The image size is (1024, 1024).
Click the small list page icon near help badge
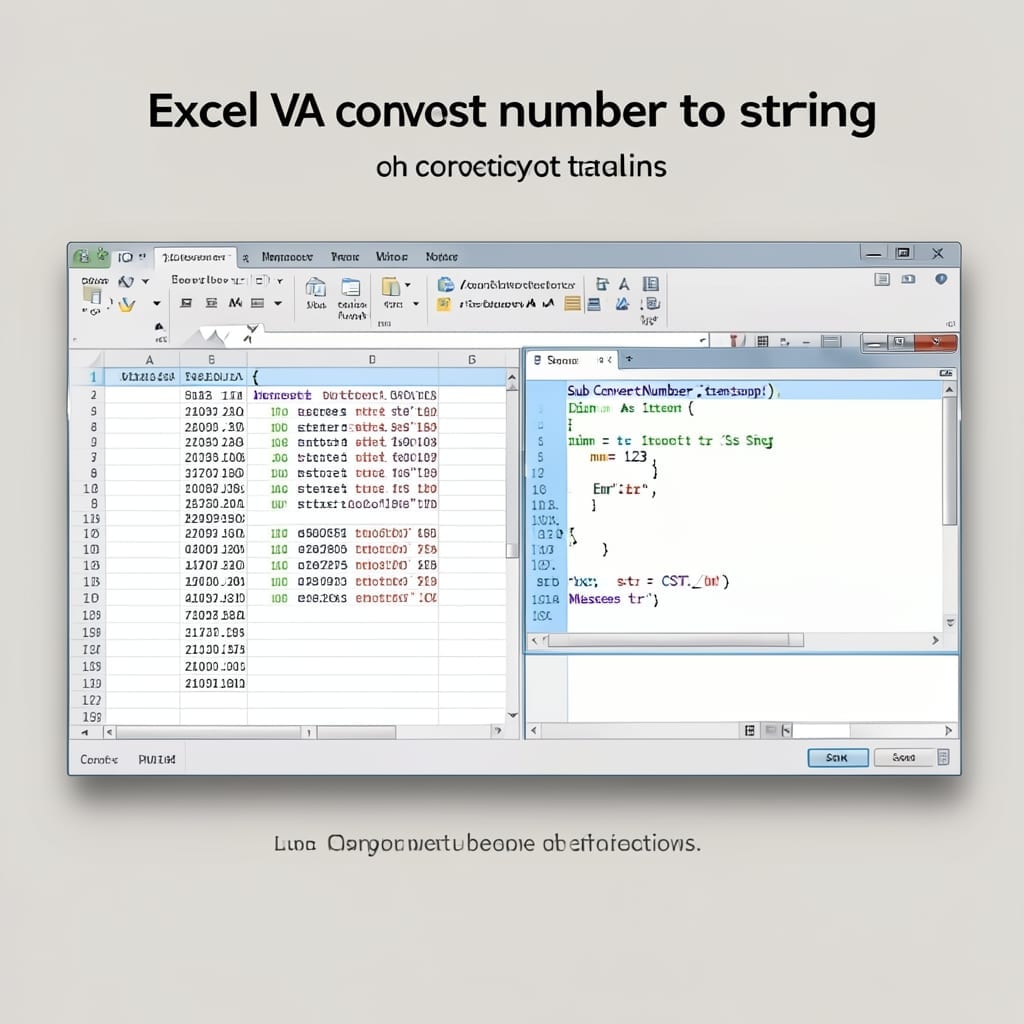coord(882,280)
